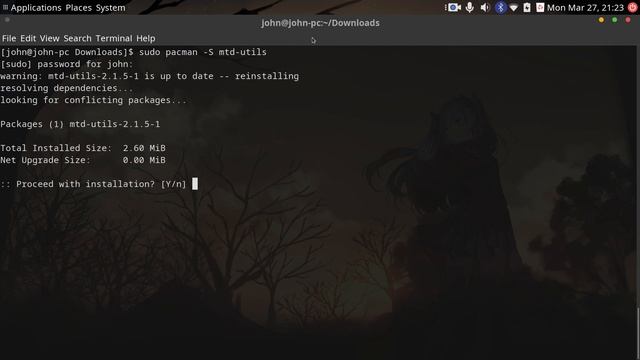Viewport: 640px width, 360px height.
Task: Open the terminal View menu
Action: click(x=49, y=38)
